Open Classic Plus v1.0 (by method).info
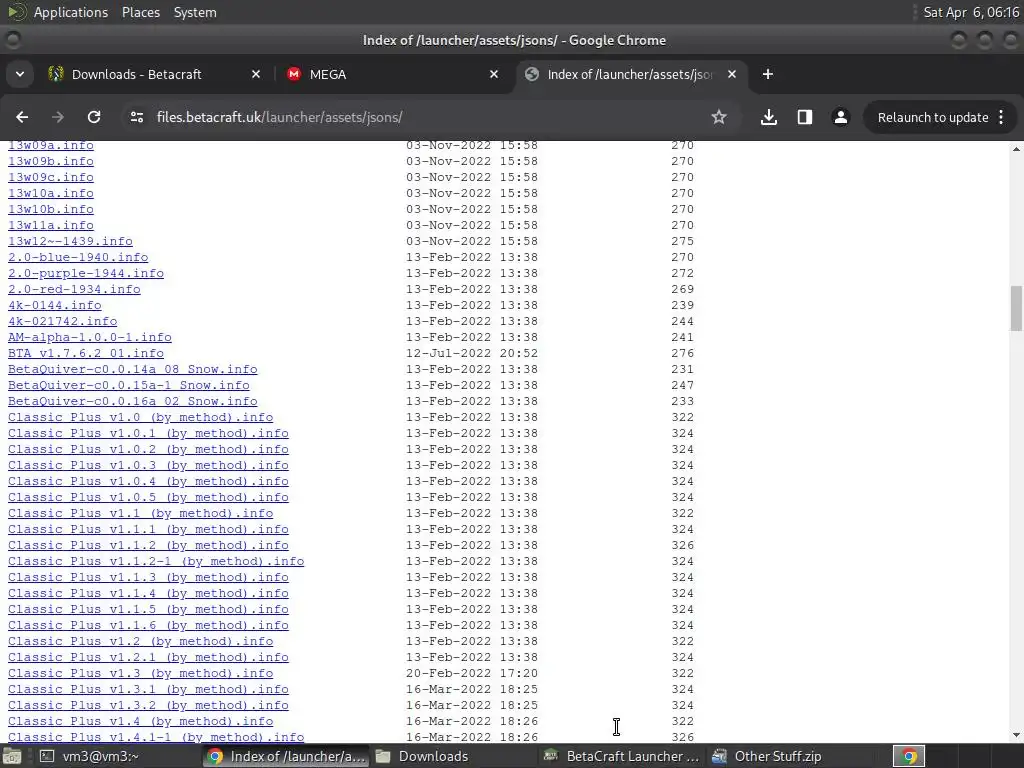Viewport: 1024px width, 768px height. pos(140,417)
